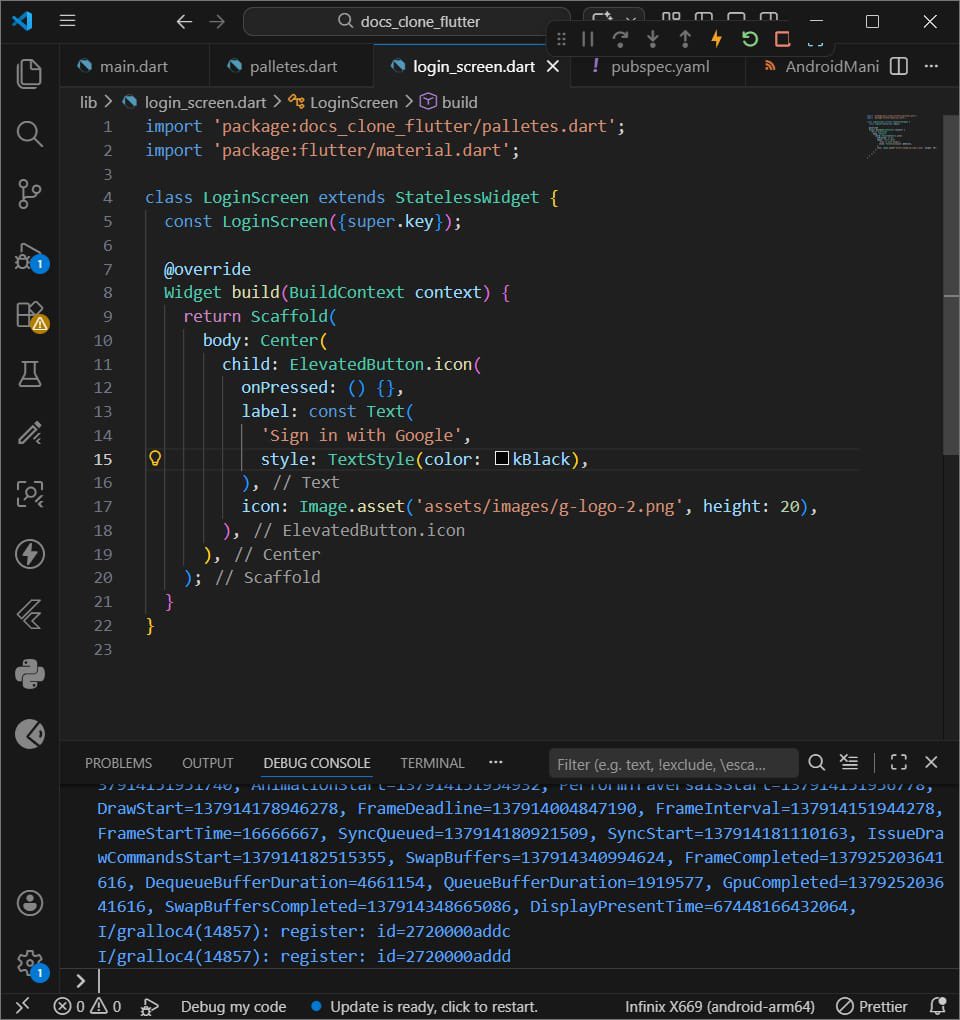960x1020 pixels.
Task: Open the Manage gear menu
Action: coord(31,964)
